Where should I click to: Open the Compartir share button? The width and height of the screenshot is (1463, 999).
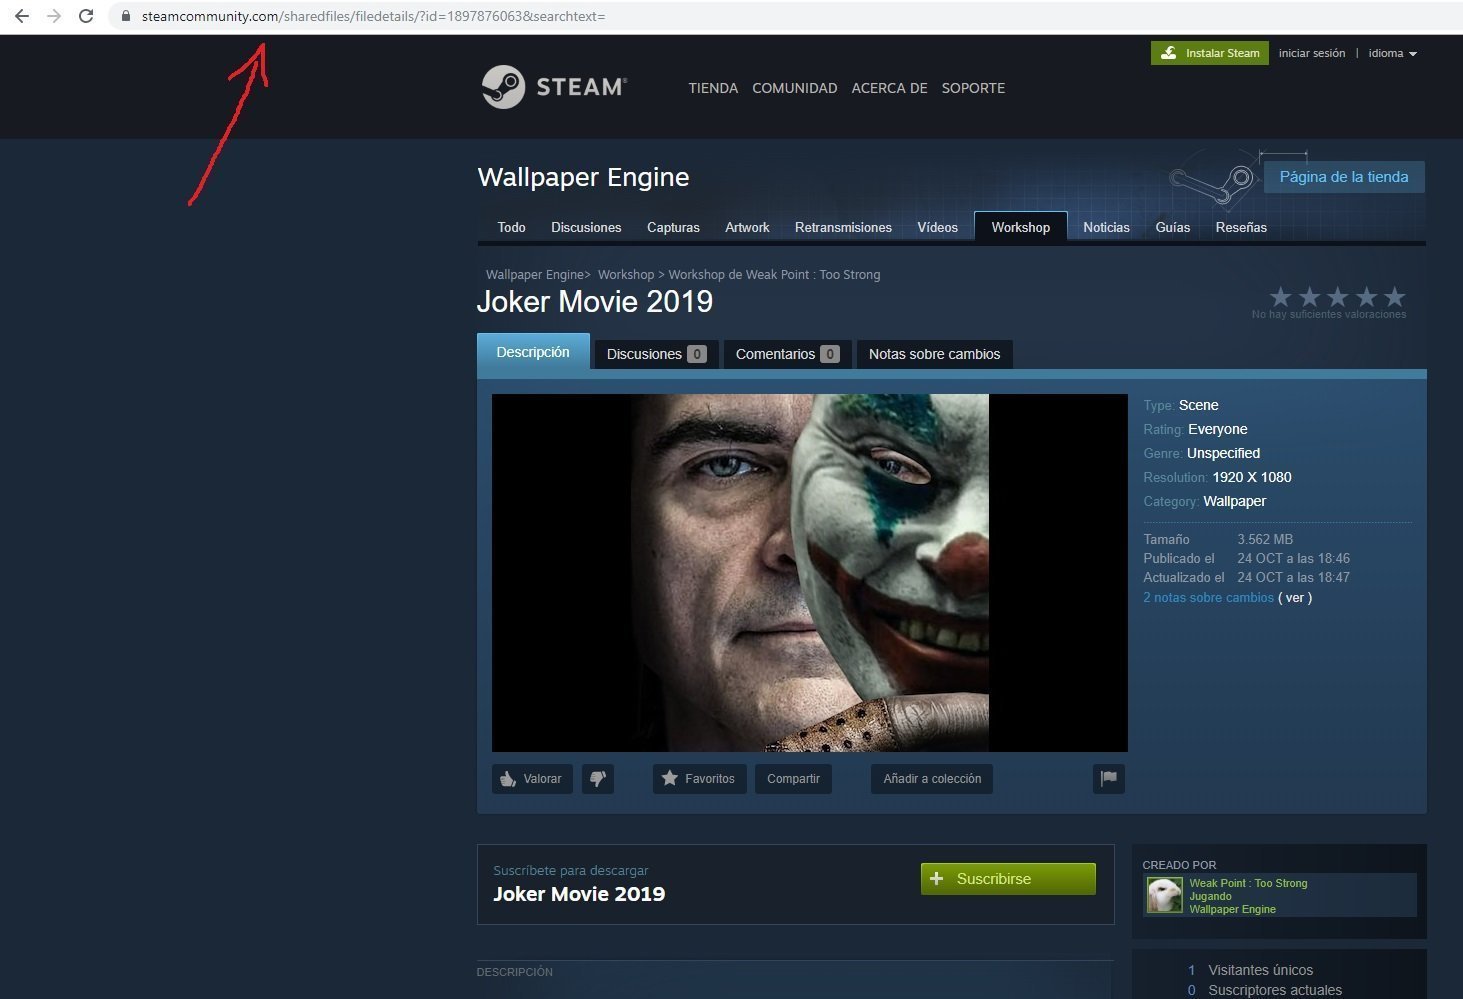(x=793, y=778)
